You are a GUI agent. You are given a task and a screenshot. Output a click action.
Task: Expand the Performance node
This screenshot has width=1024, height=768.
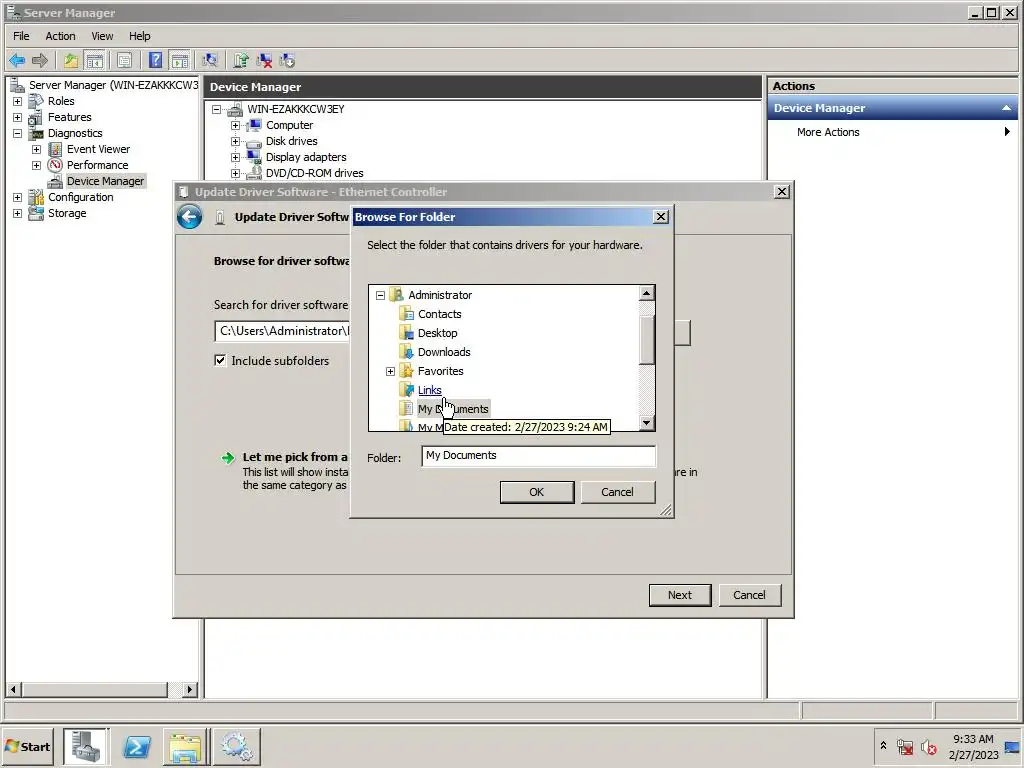tap(37, 165)
